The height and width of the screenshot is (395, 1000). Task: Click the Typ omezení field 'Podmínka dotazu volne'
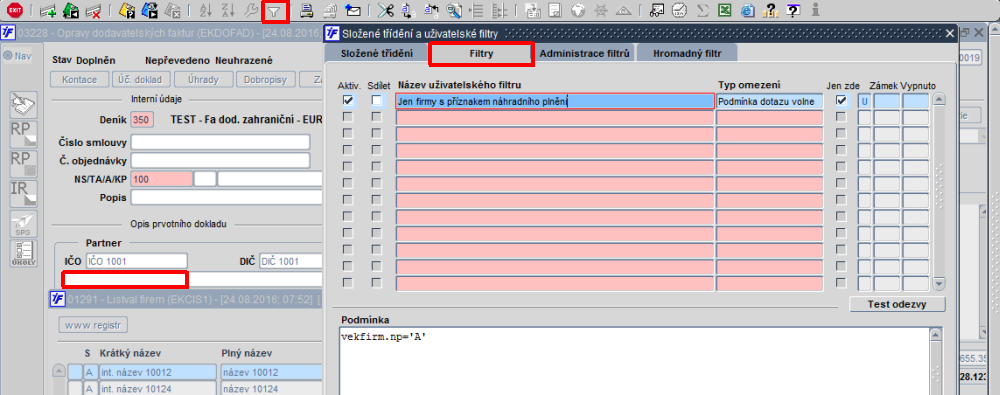[769, 101]
